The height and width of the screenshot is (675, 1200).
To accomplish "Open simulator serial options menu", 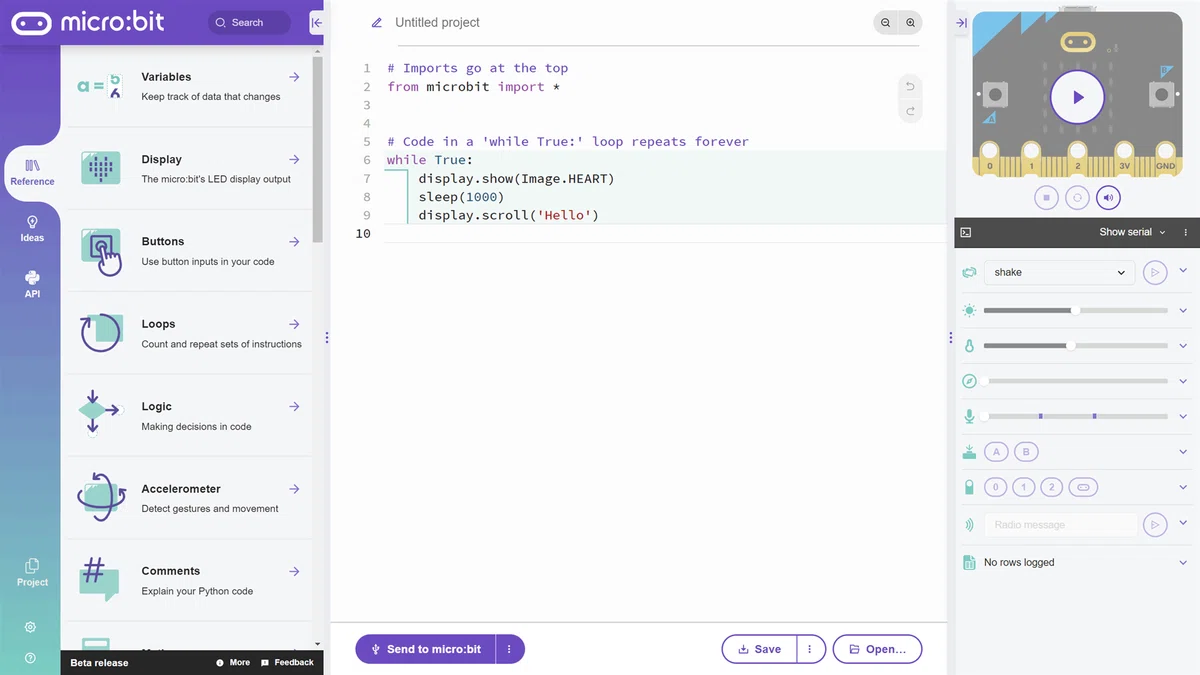I will [1186, 232].
